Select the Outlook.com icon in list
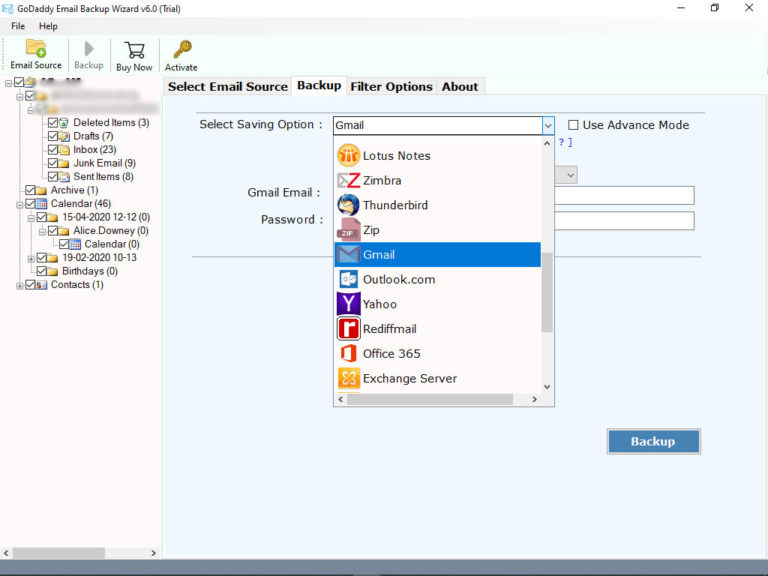Viewport: 768px width, 576px height. [348, 279]
